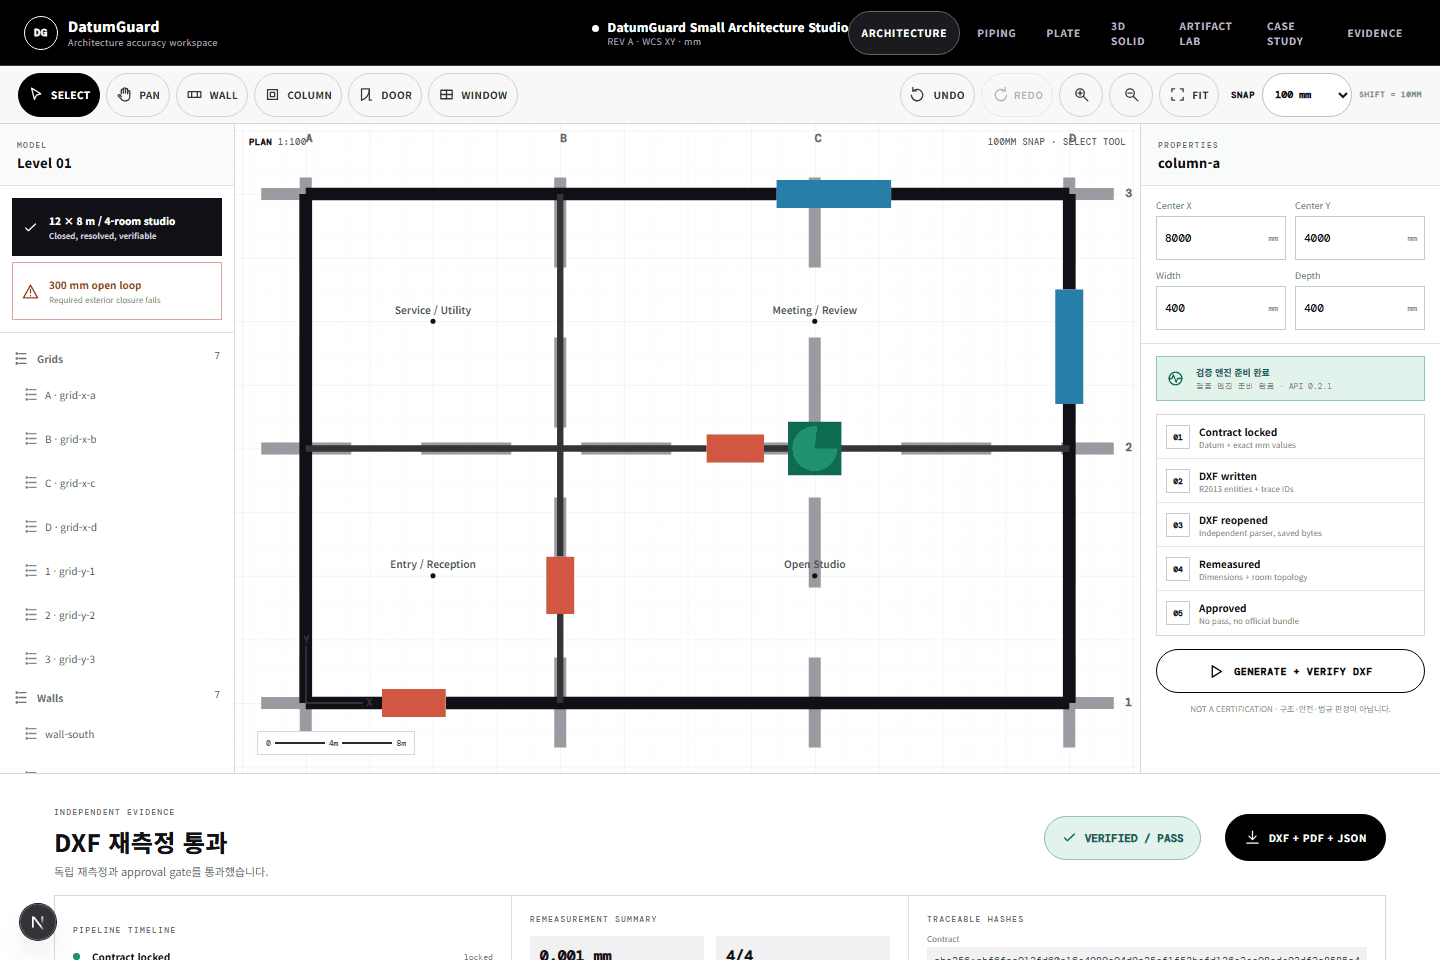The image size is (1440, 960).
Task: Zoom in with the magnifier plus icon
Action: (x=1081, y=95)
